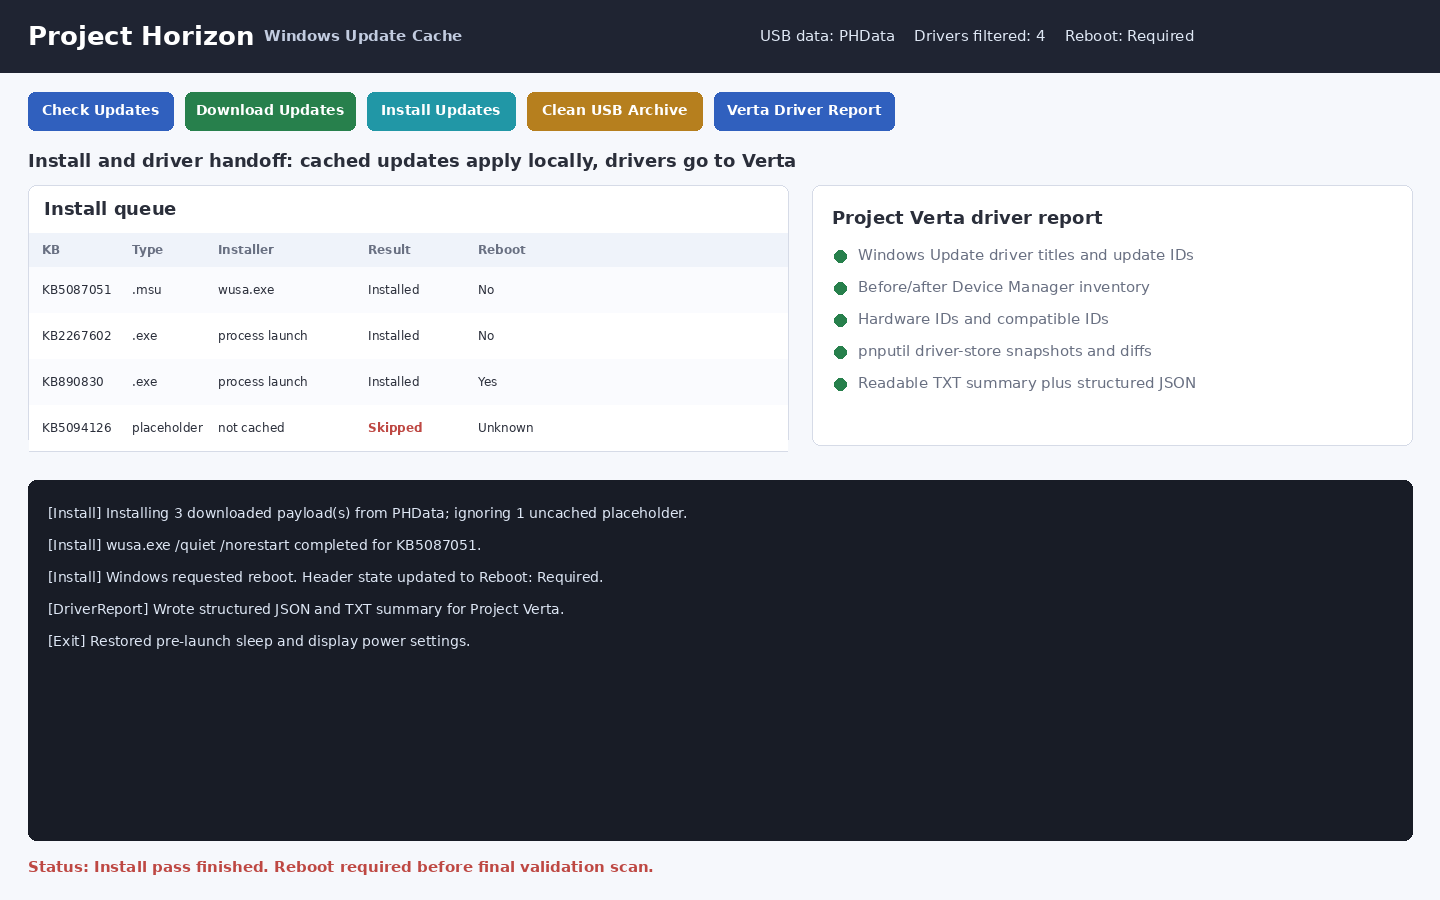Open the Verta Driver Report

point(804,111)
